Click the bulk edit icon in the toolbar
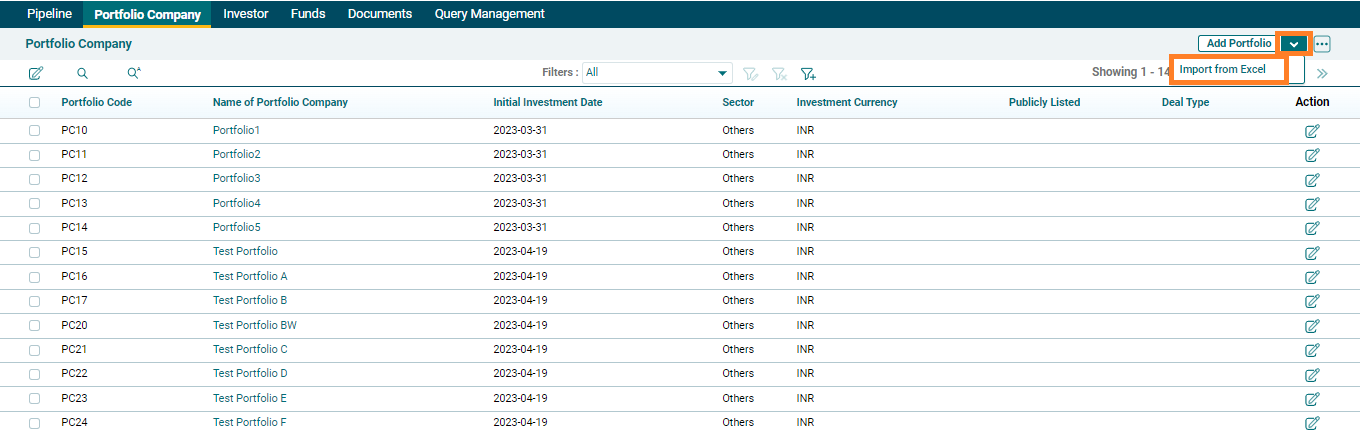Image resolution: width=1360 pixels, height=434 pixels. [x=36, y=73]
